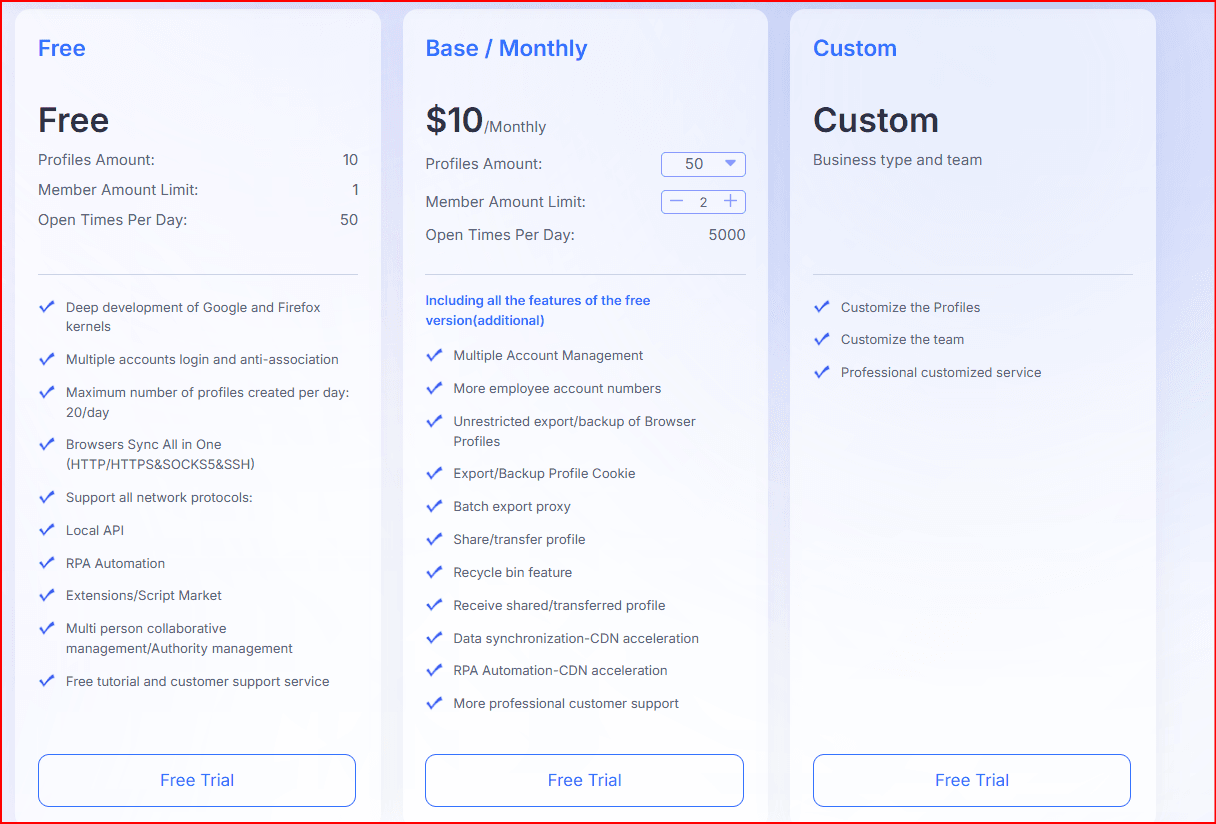Image resolution: width=1216 pixels, height=824 pixels.
Task: Increase Member Amount Limit with plus button
Action: 731,202
